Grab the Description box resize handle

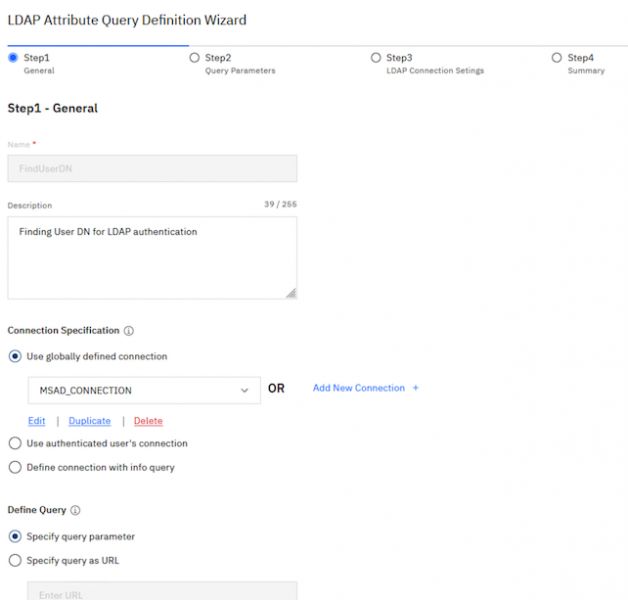(x=291, y=293)
